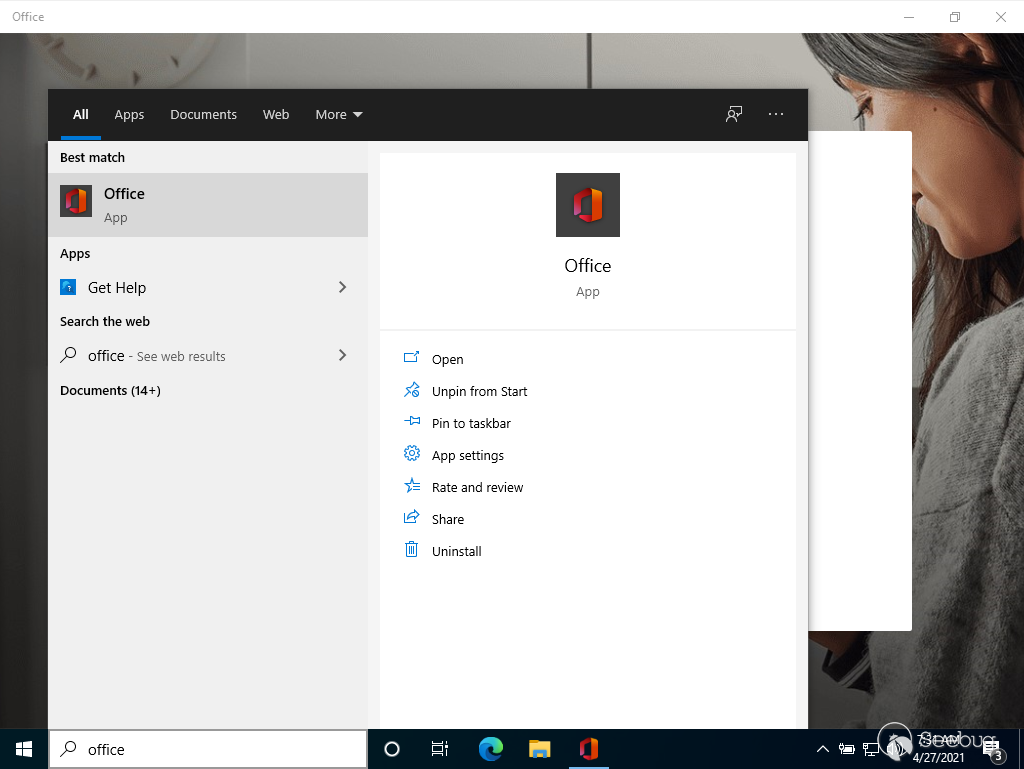Select the Web search tab
Screen dimensions: 1024x769
coord(276,115)
